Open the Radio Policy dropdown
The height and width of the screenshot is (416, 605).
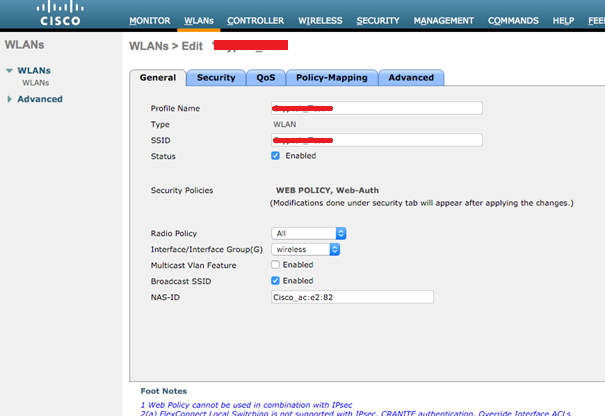309,233
